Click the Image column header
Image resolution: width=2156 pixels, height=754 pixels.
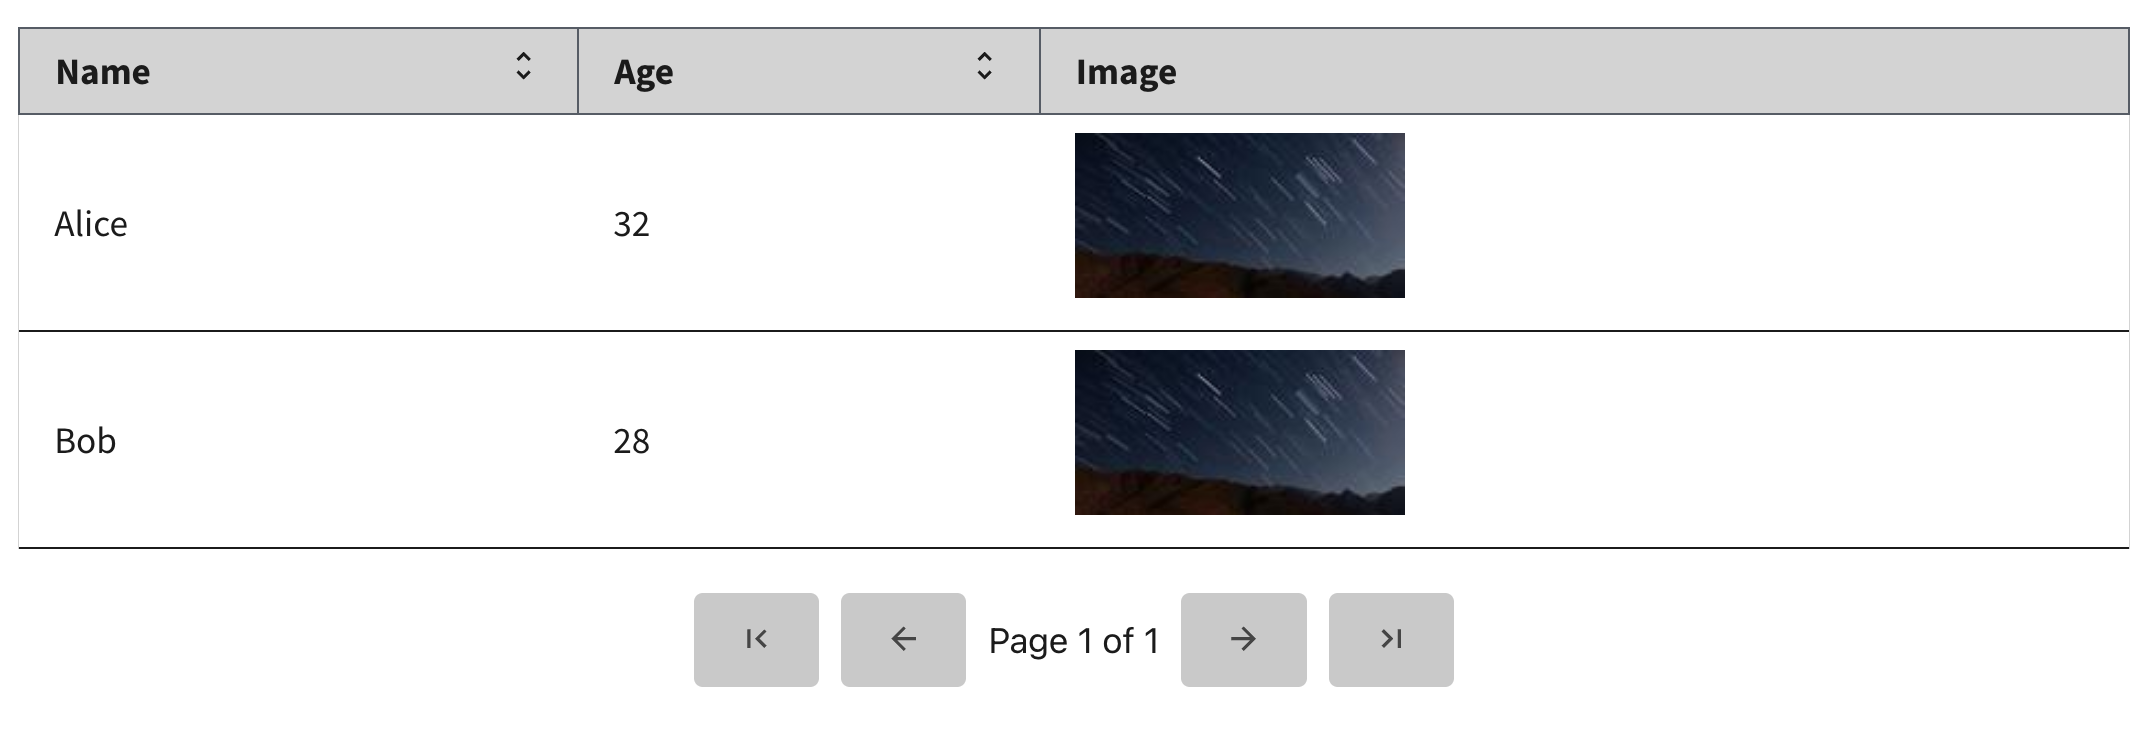[x=1126, y=71]
